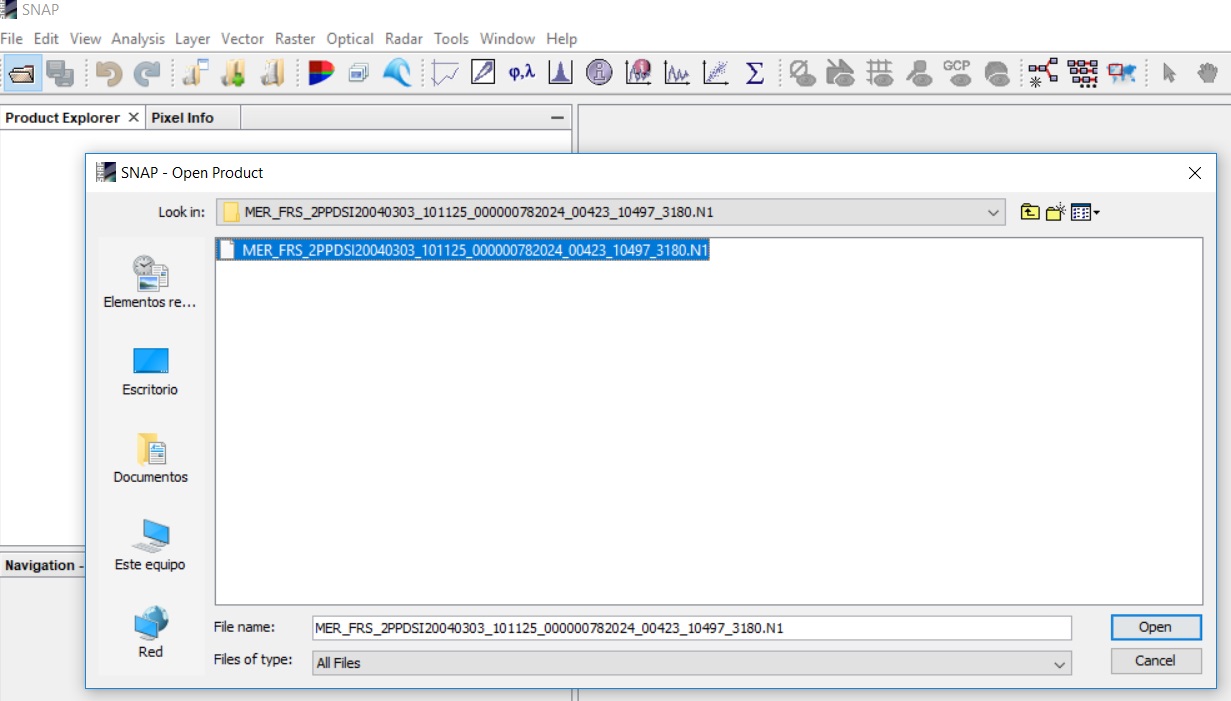
Task: Click the Redo arrow icon
Action: point(147,73)
